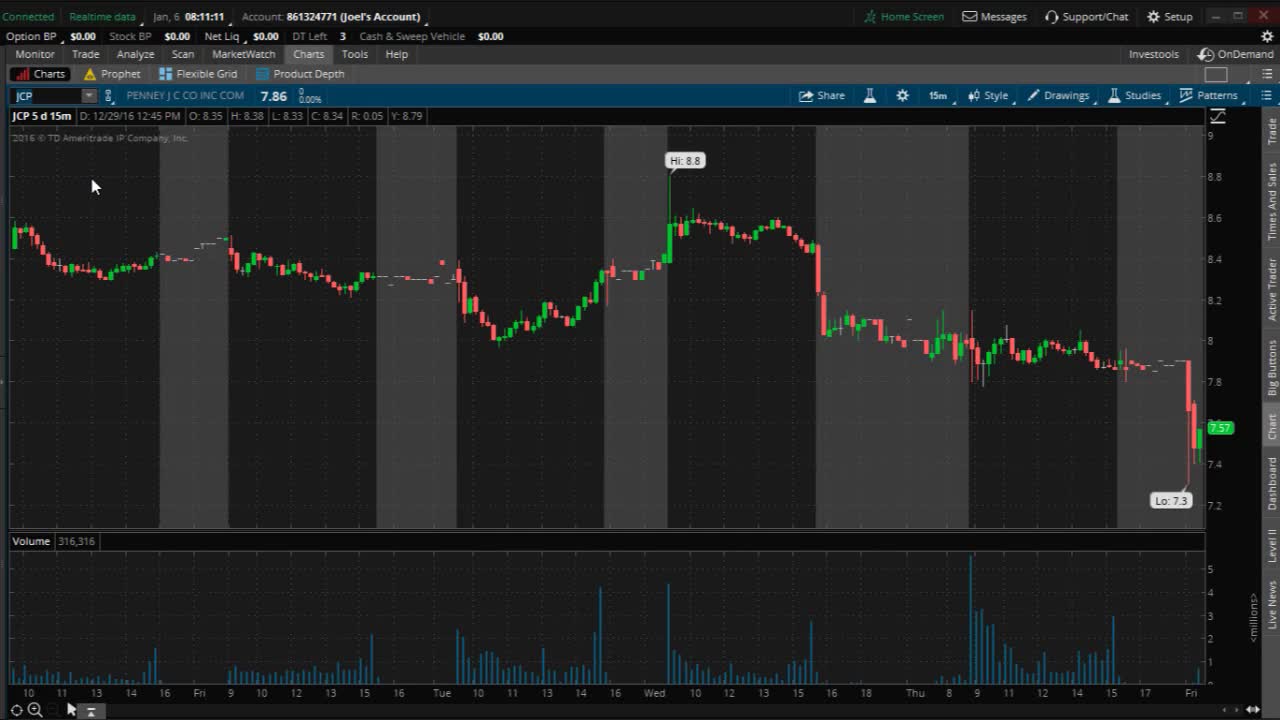Open Support/Chat headset option

point(1086,16)
